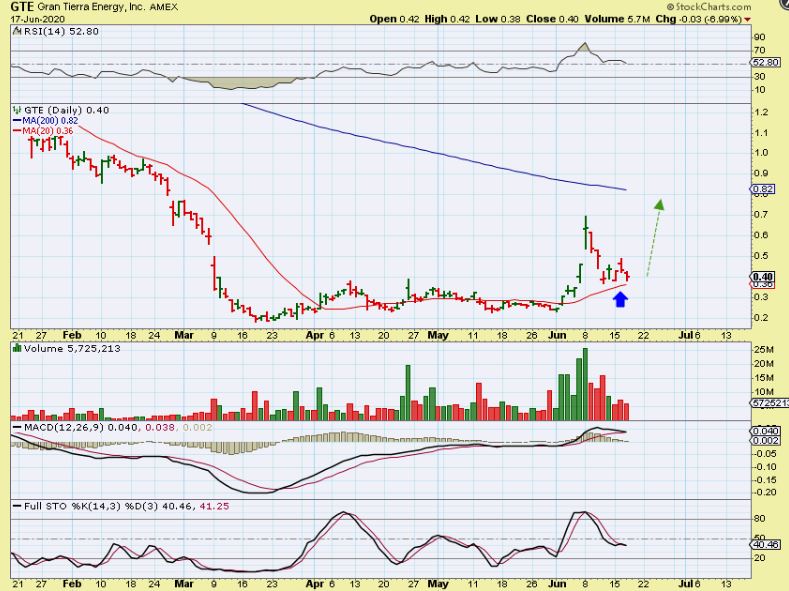The width and height of the screenshot is (789, 591).
Task: Click the blue MA(200) line on the price chart
Action: [433, 151]
